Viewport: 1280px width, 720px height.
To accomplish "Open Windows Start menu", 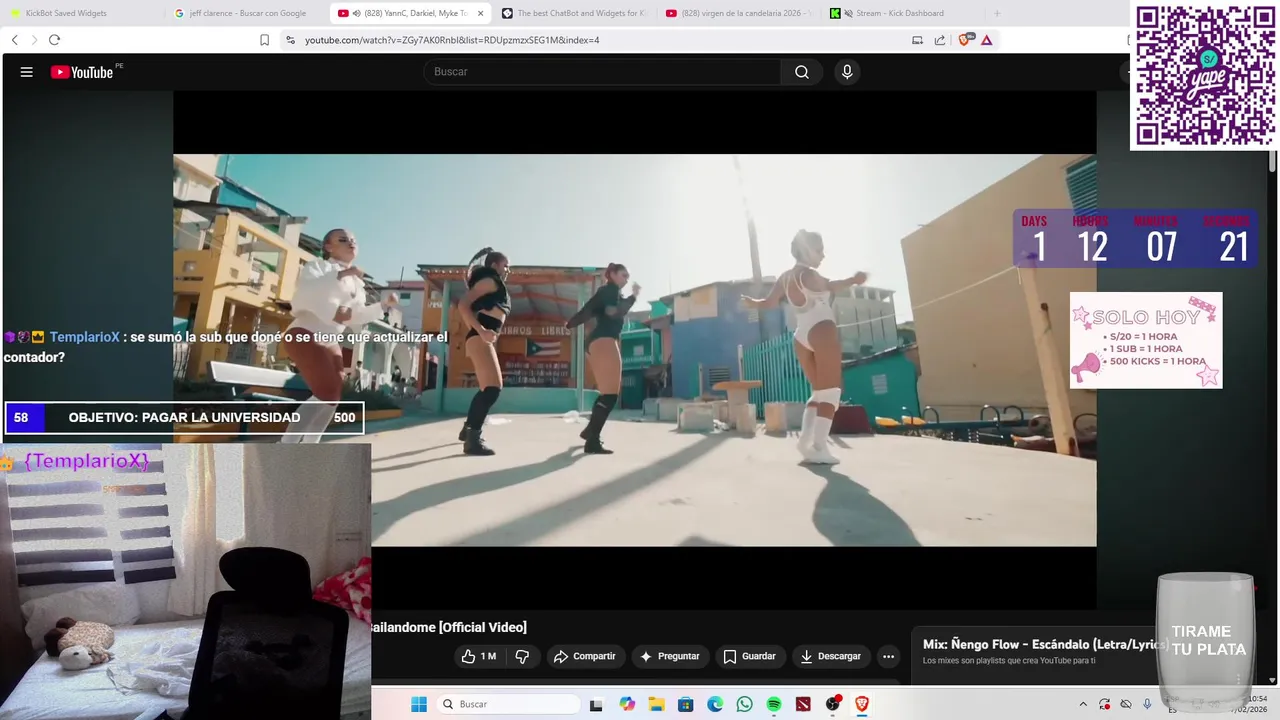I will (419, 704).
